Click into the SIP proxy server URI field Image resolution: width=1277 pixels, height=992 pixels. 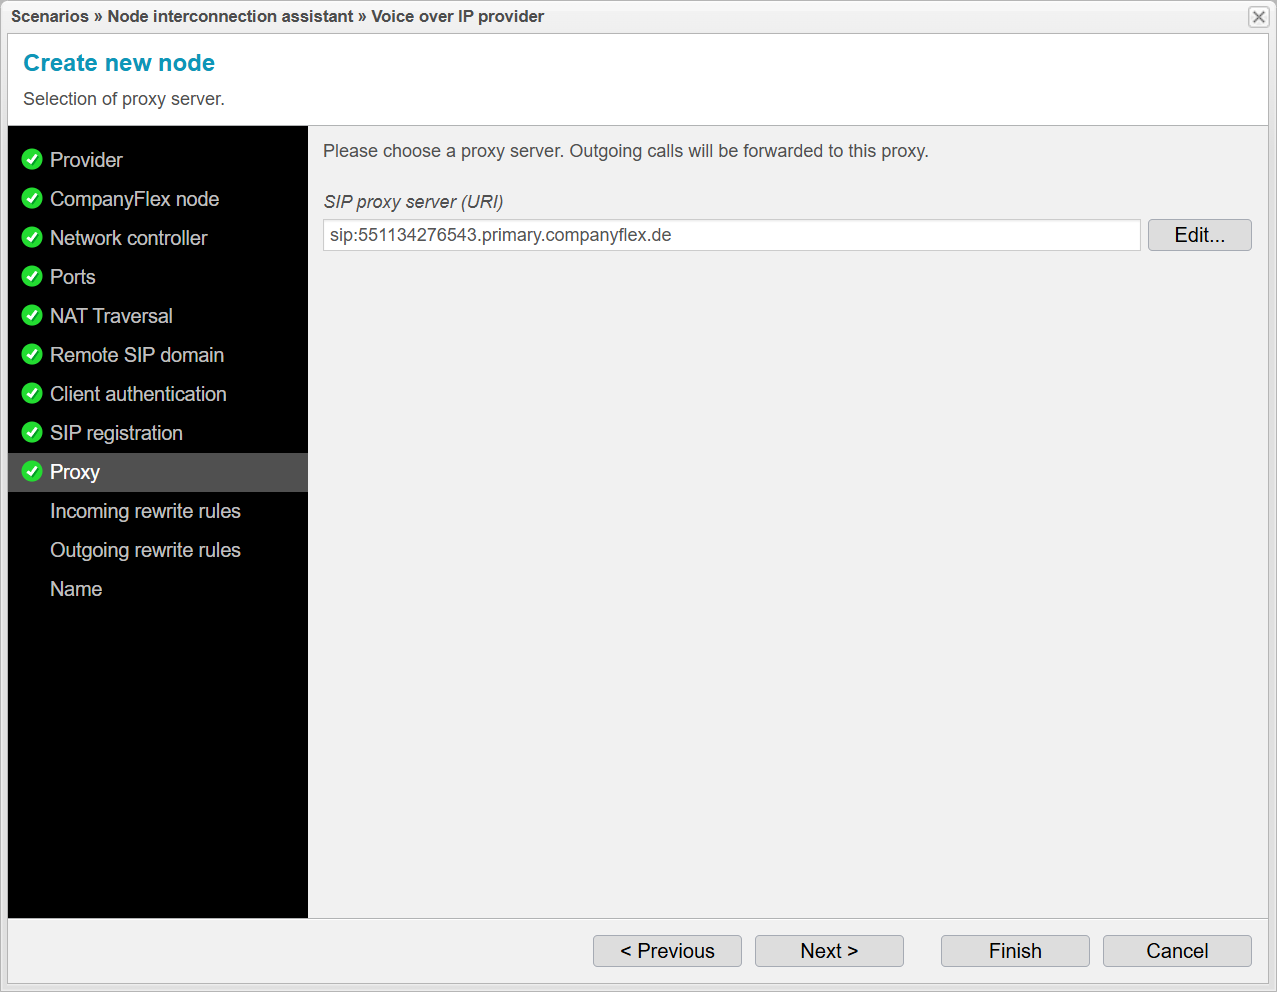(731, 235)
